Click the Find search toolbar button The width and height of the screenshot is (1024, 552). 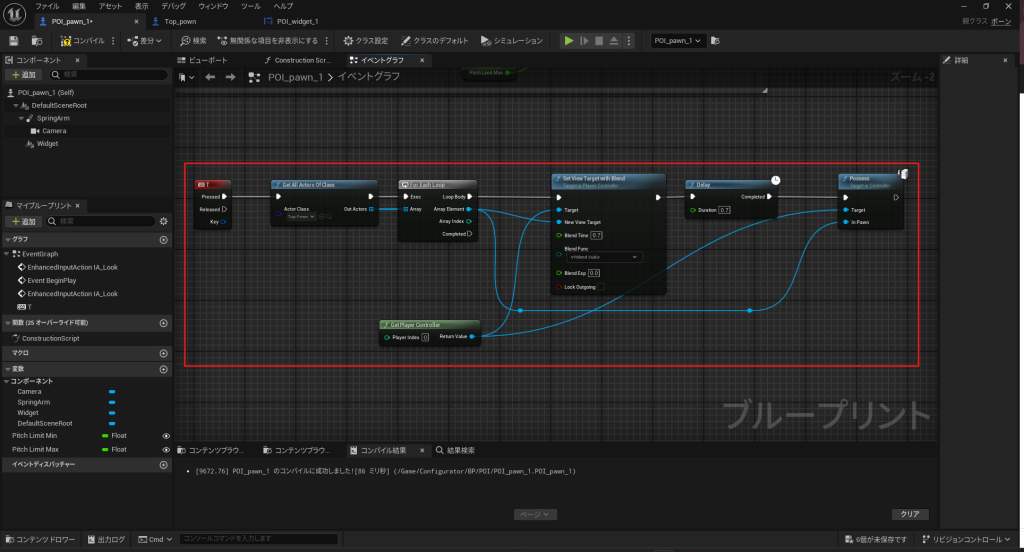pos(186,41)
